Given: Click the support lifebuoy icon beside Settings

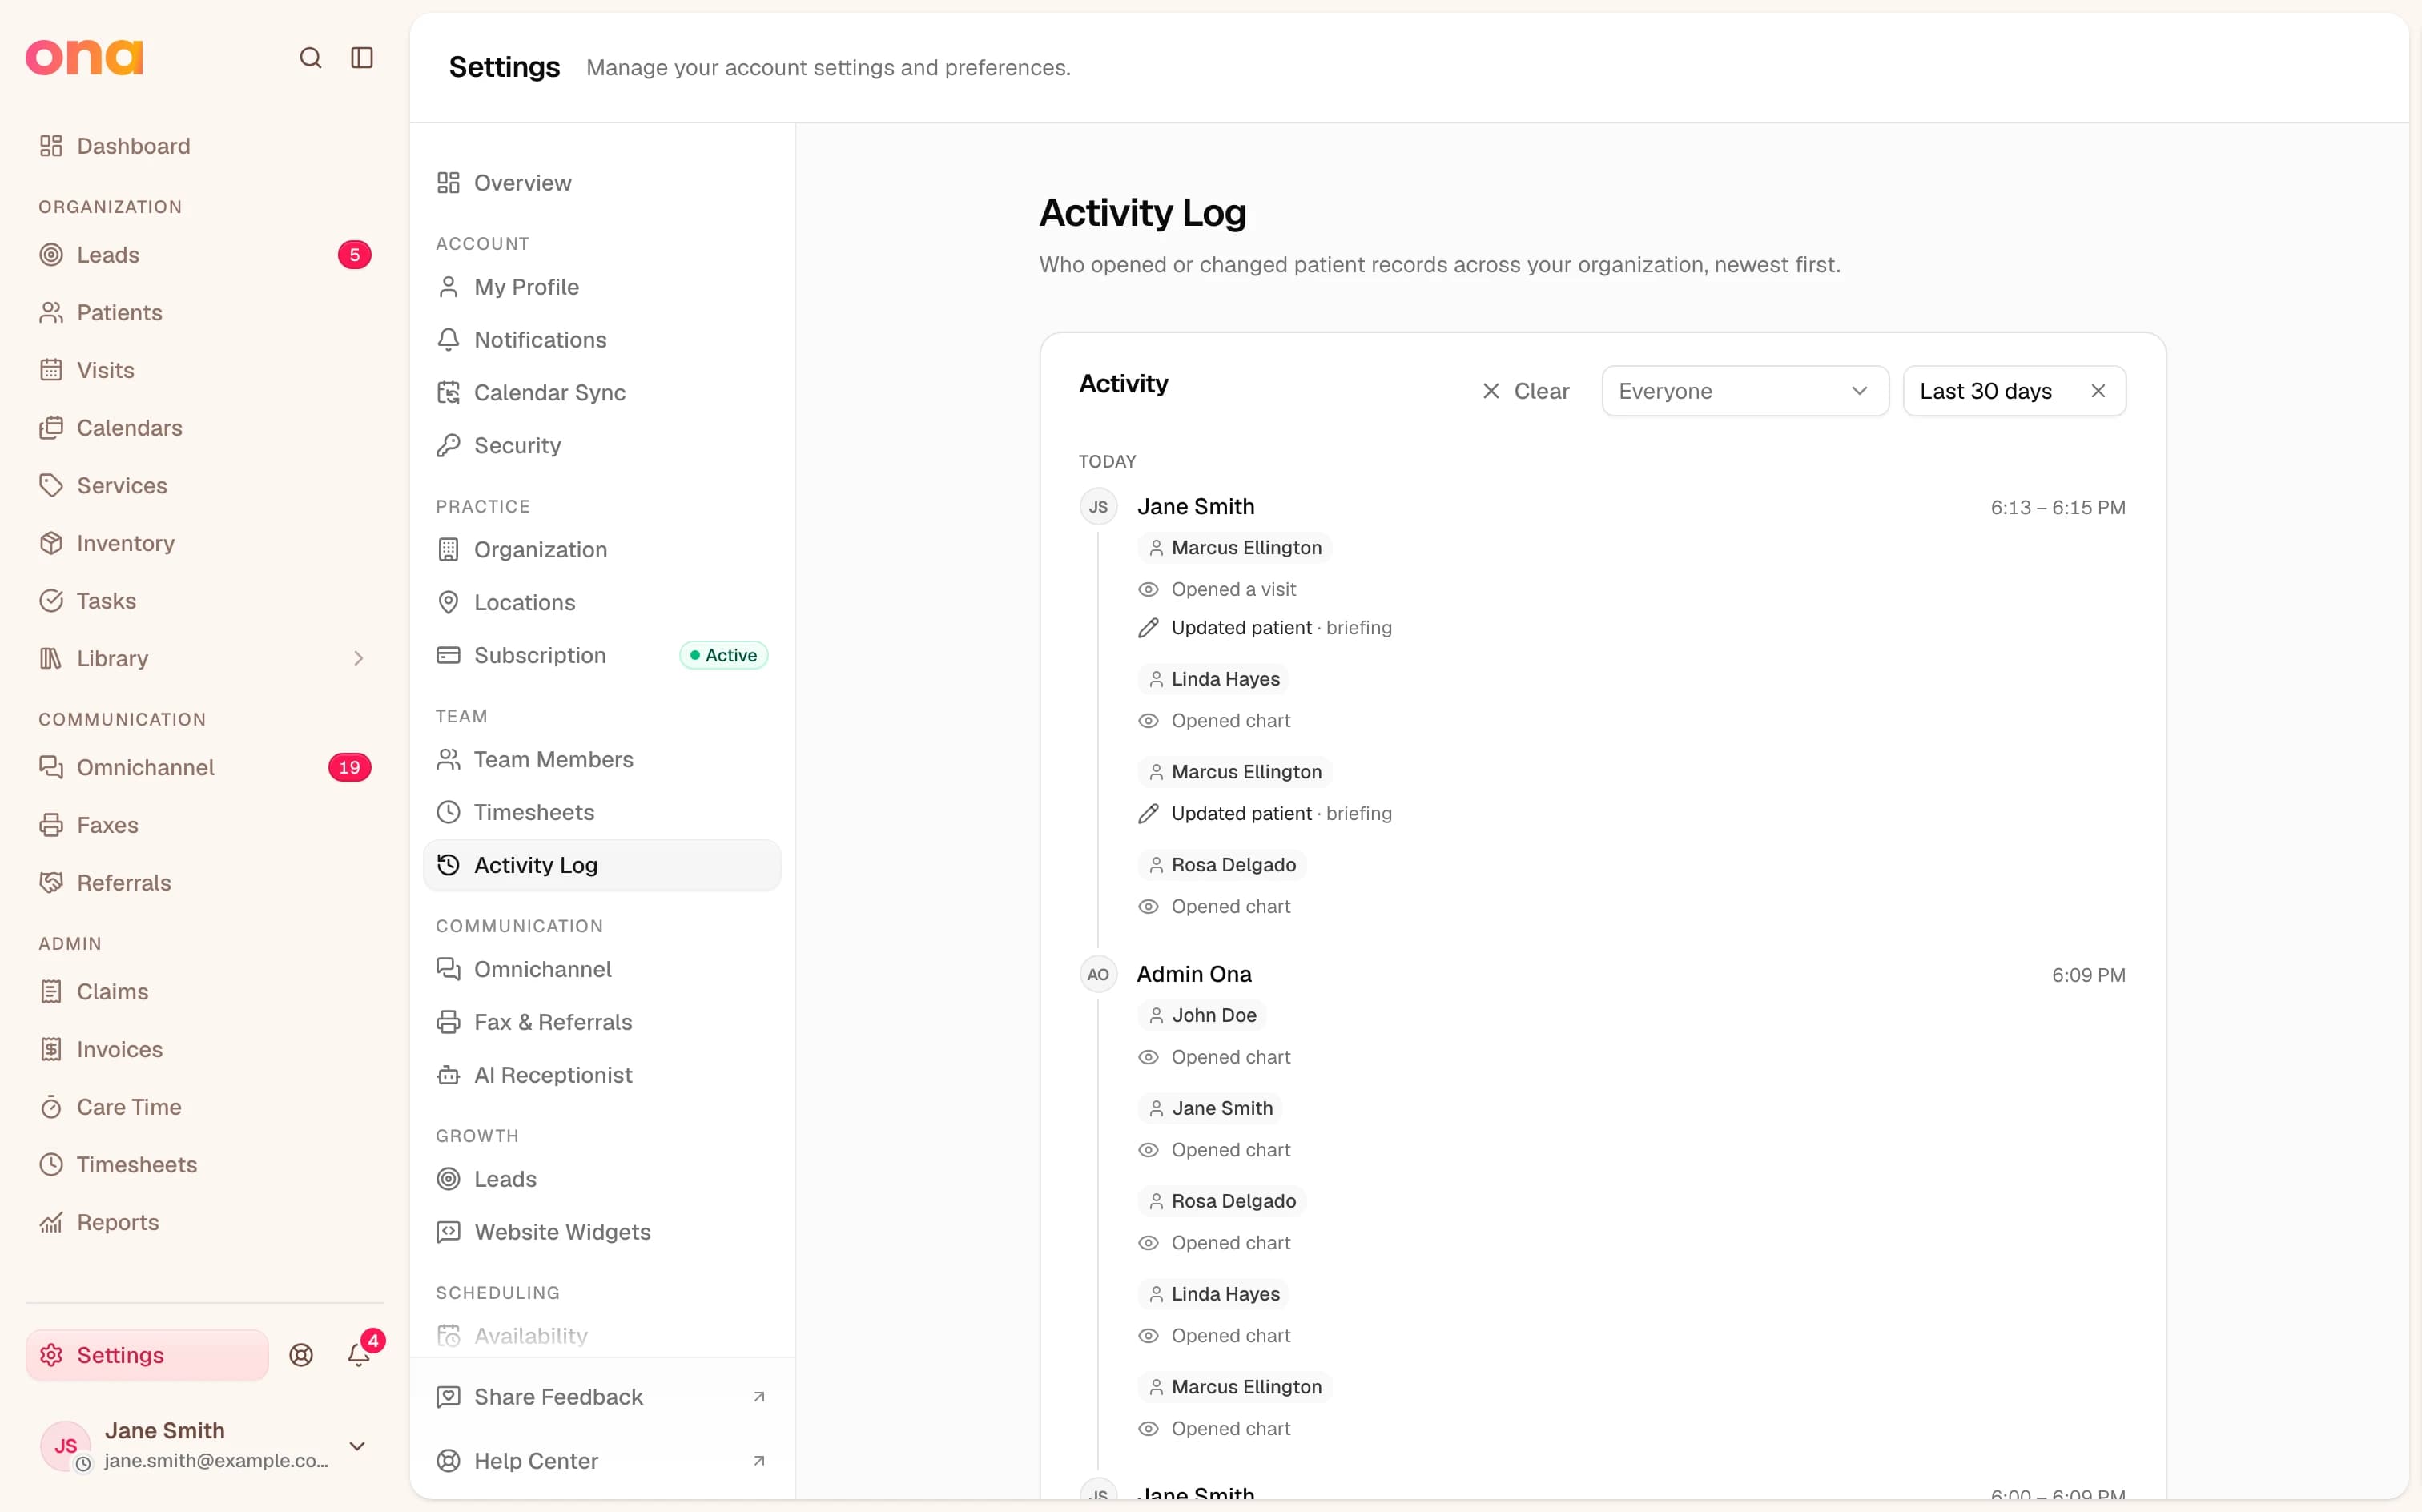Looking at the screenshot, I should [x=301, y=1354].
